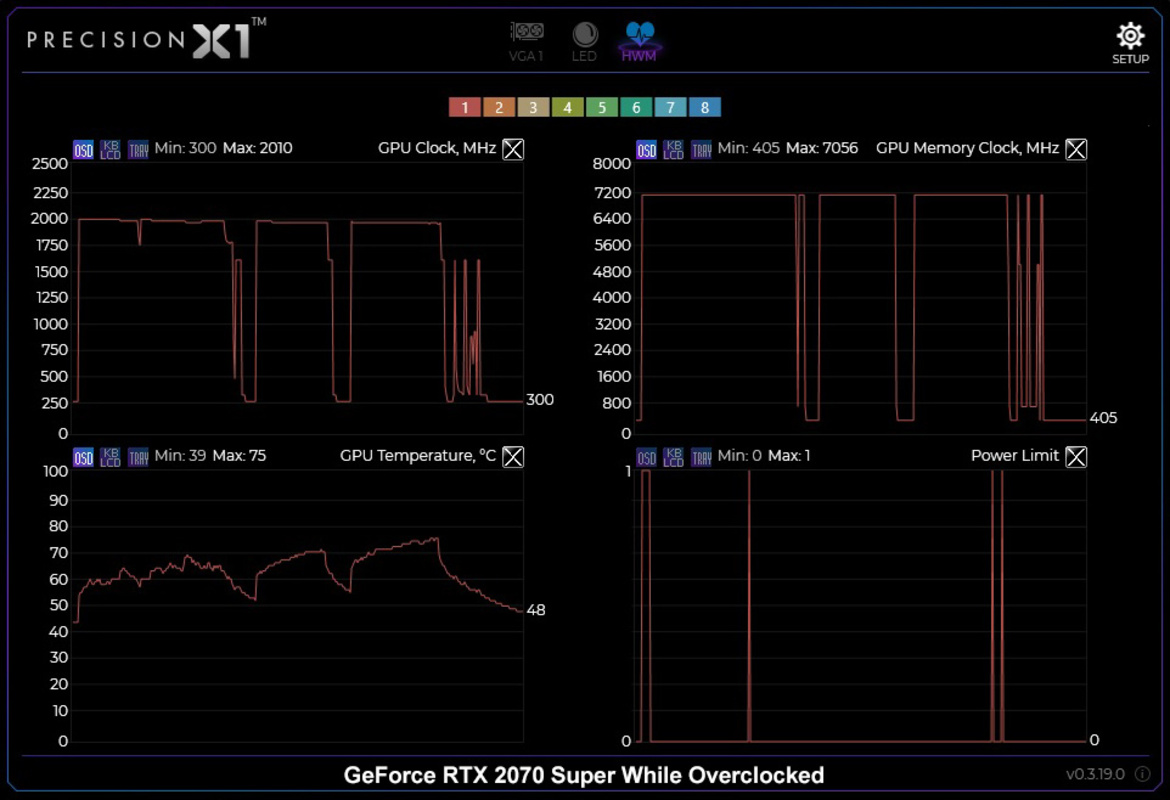Click the Power Limit title
Screen dimensions: 1170x800
[1015, 455]
